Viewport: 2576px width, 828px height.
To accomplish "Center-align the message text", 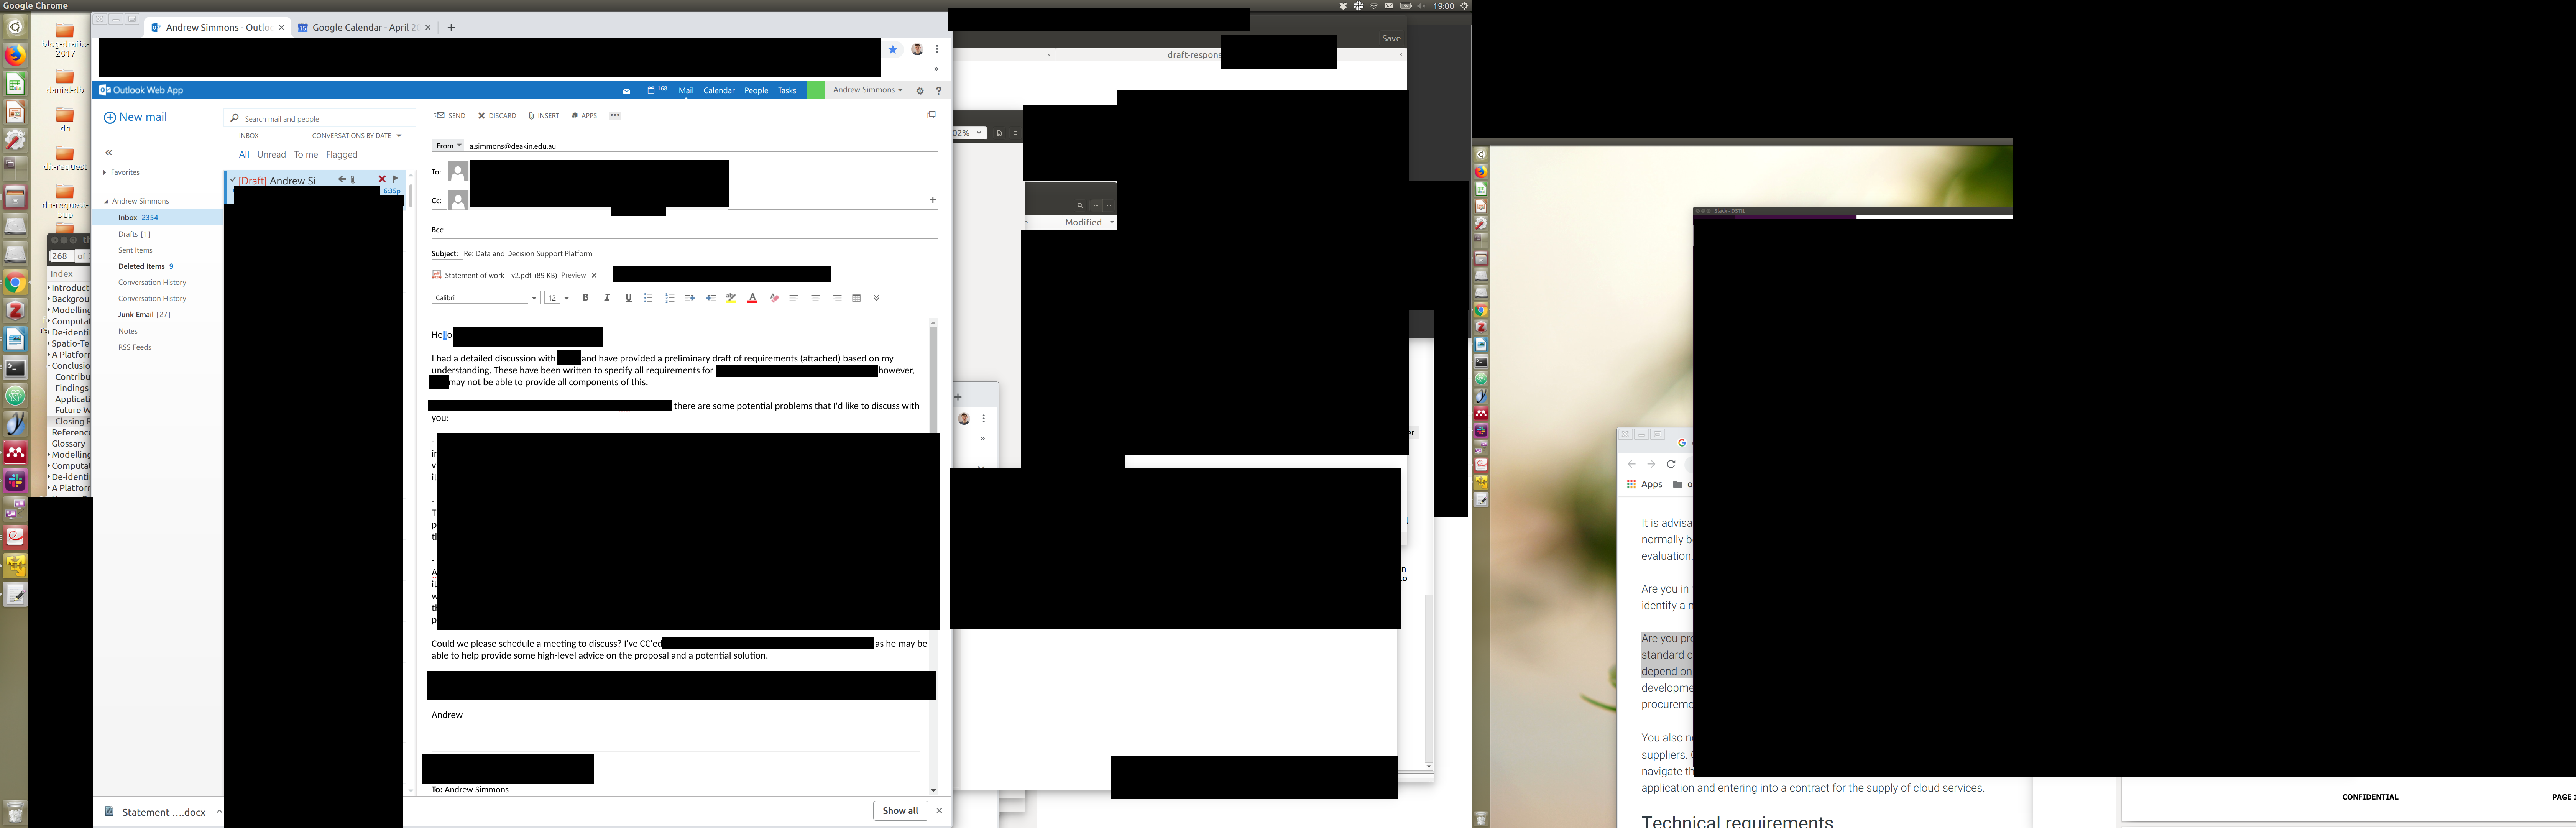I will [815, 298].
